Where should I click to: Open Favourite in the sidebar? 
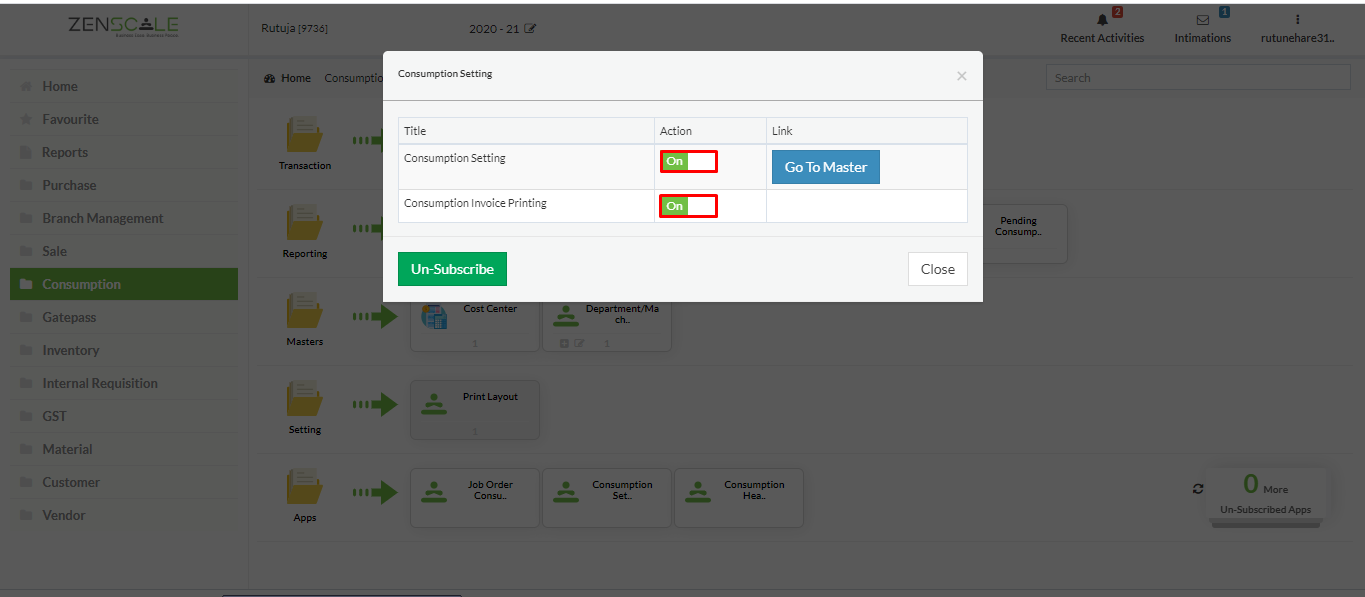pyautogui.click(x=124, y=119)
